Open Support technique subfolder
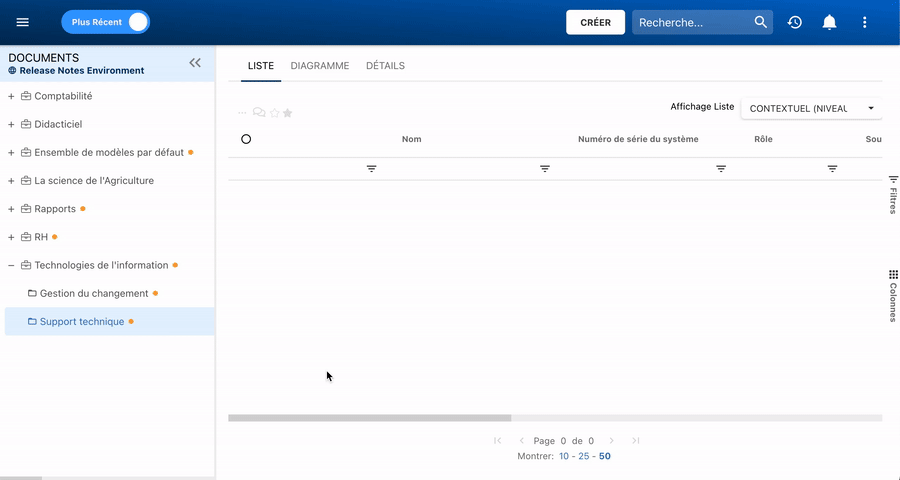 (x=82, y=321)
